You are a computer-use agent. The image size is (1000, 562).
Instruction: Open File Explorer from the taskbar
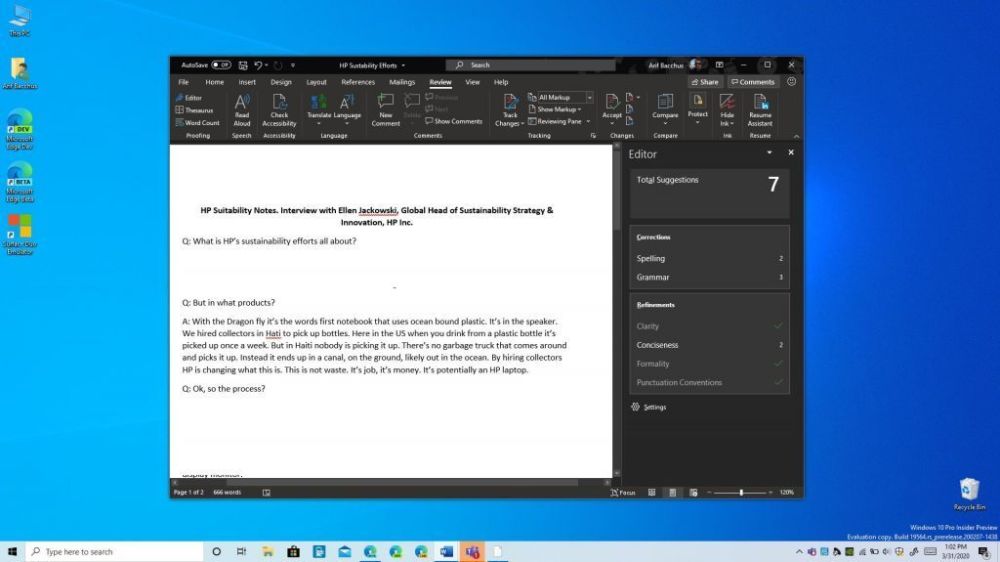click(267, 552)
